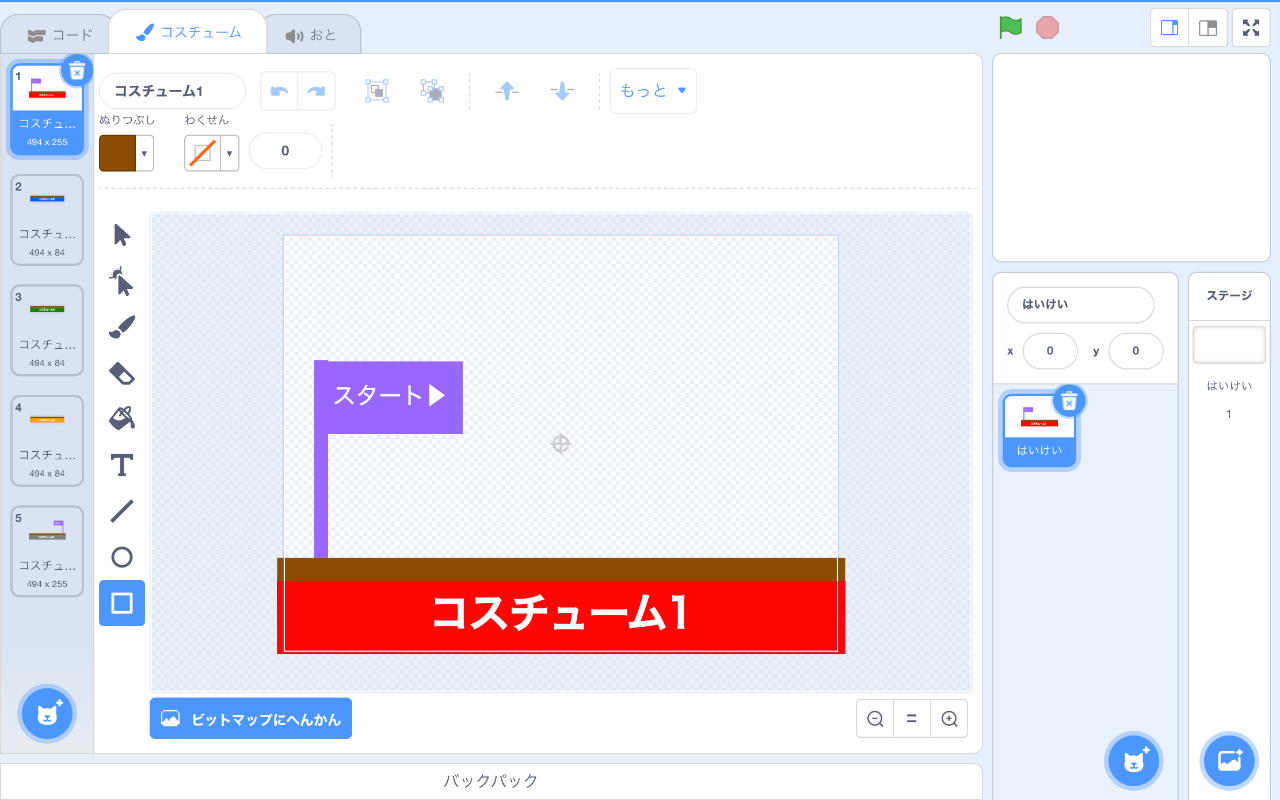Activate the Select arrow tool
This screenshot has height=800, width=1280.
tap(121, 235)
